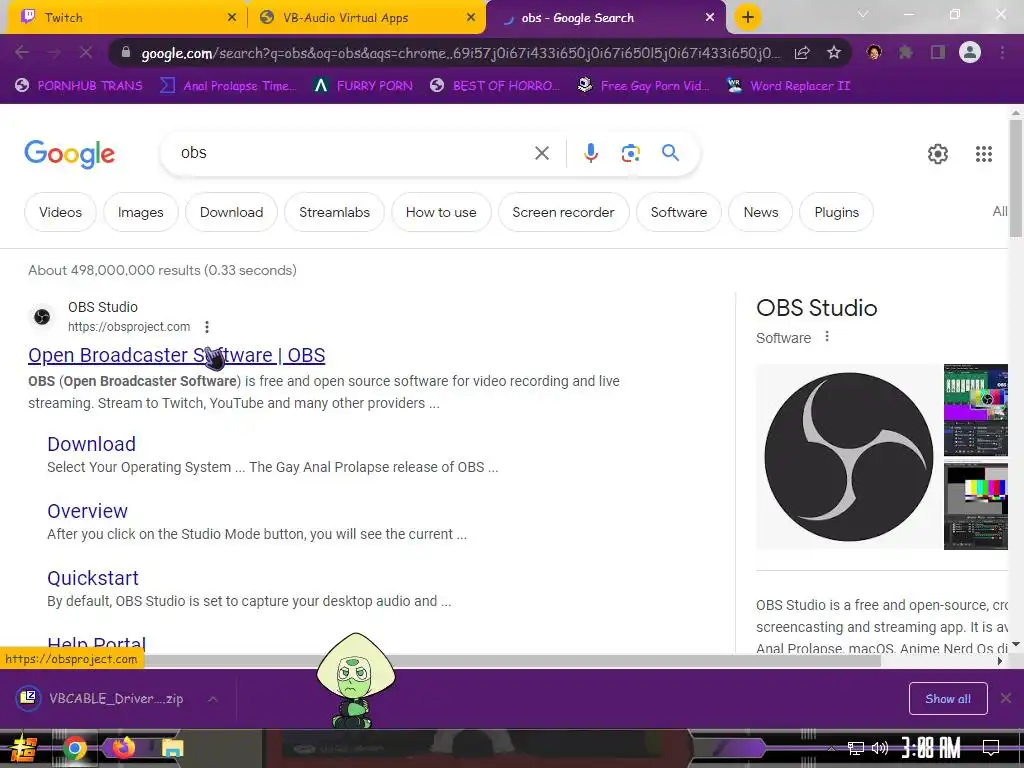The width and height of the screenshot is (1024, 768).
Task: View site information padlock icon
Action: [126, 53]
